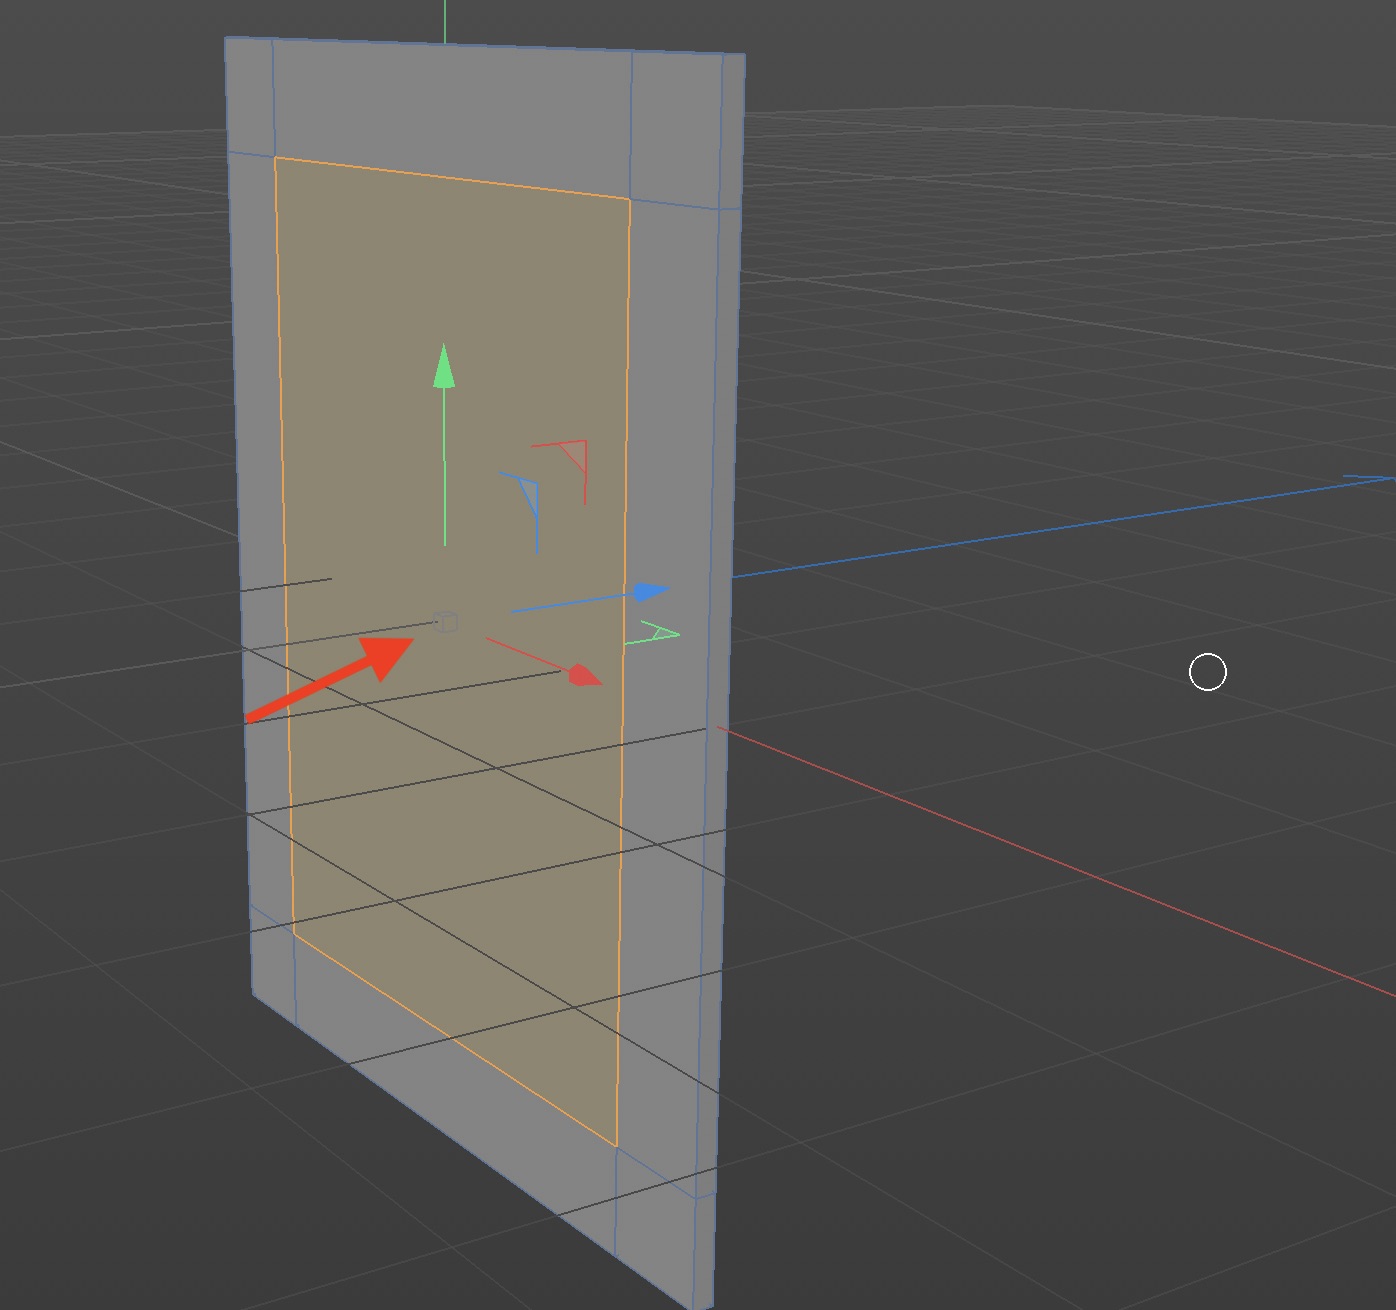Click the red X-axis arrow tip
Viewport: 1396px width, 1310px height.
(585, 676)
